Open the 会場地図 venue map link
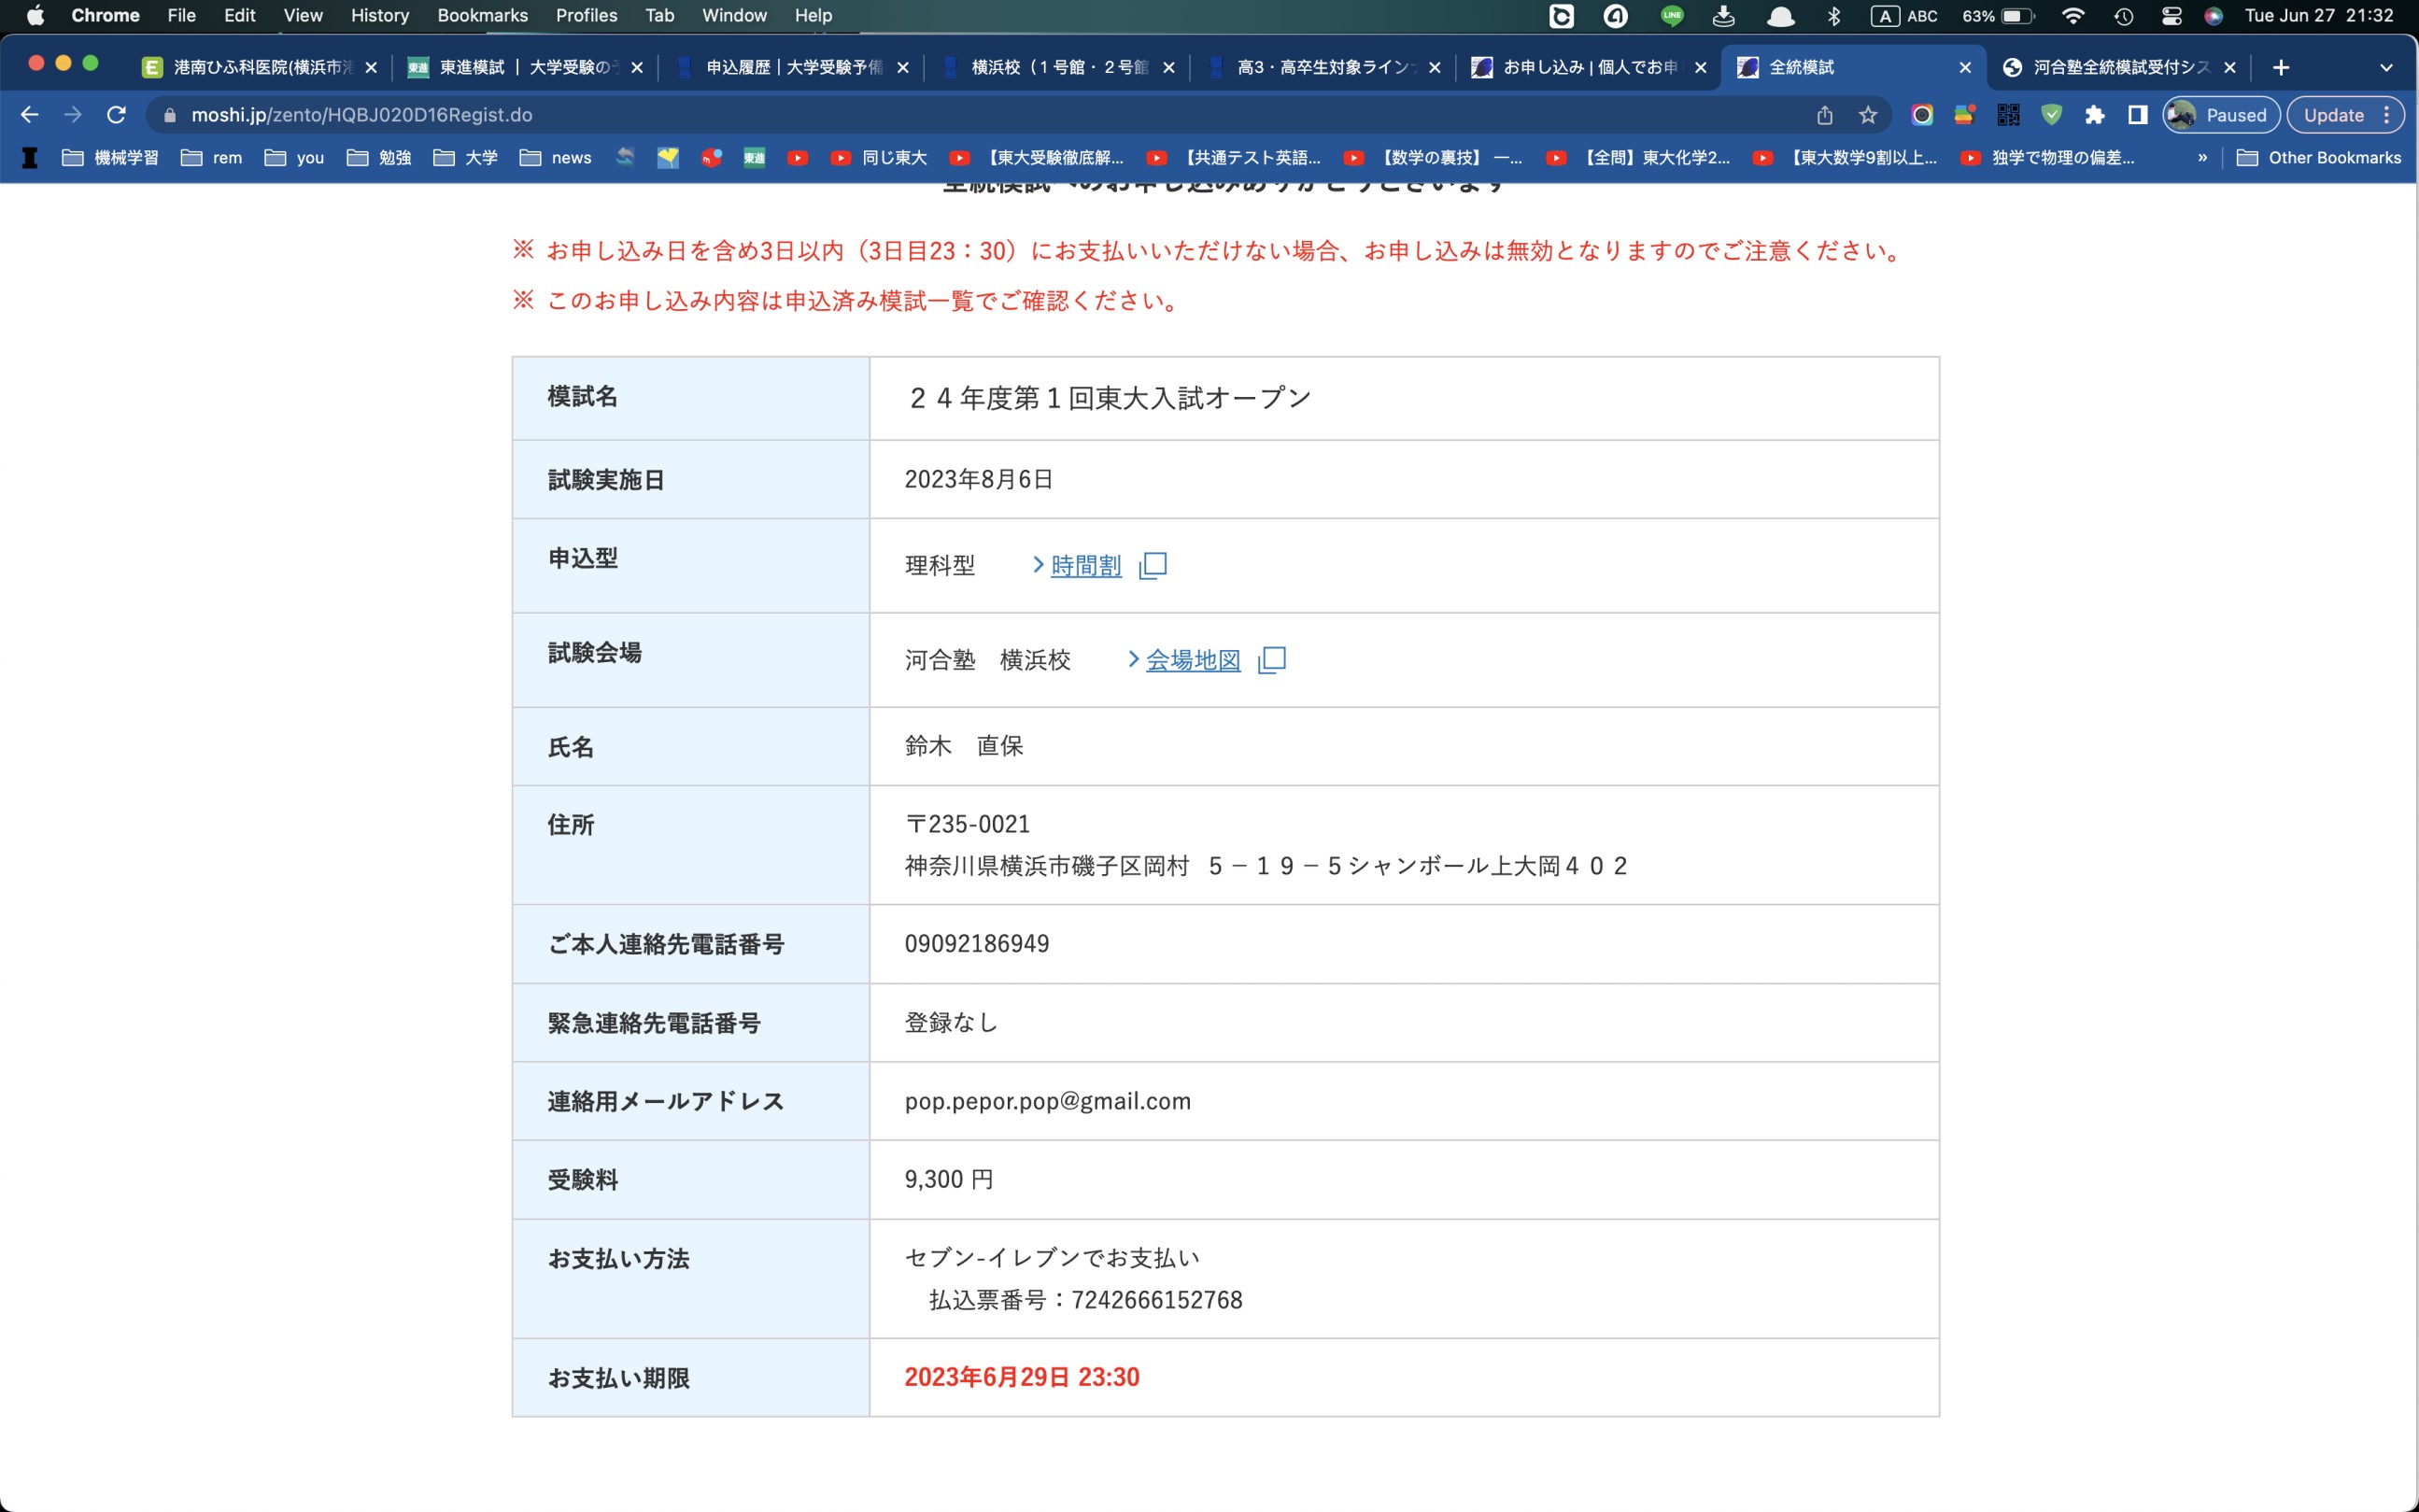2419x1512 pixels. coord(1192,660)
